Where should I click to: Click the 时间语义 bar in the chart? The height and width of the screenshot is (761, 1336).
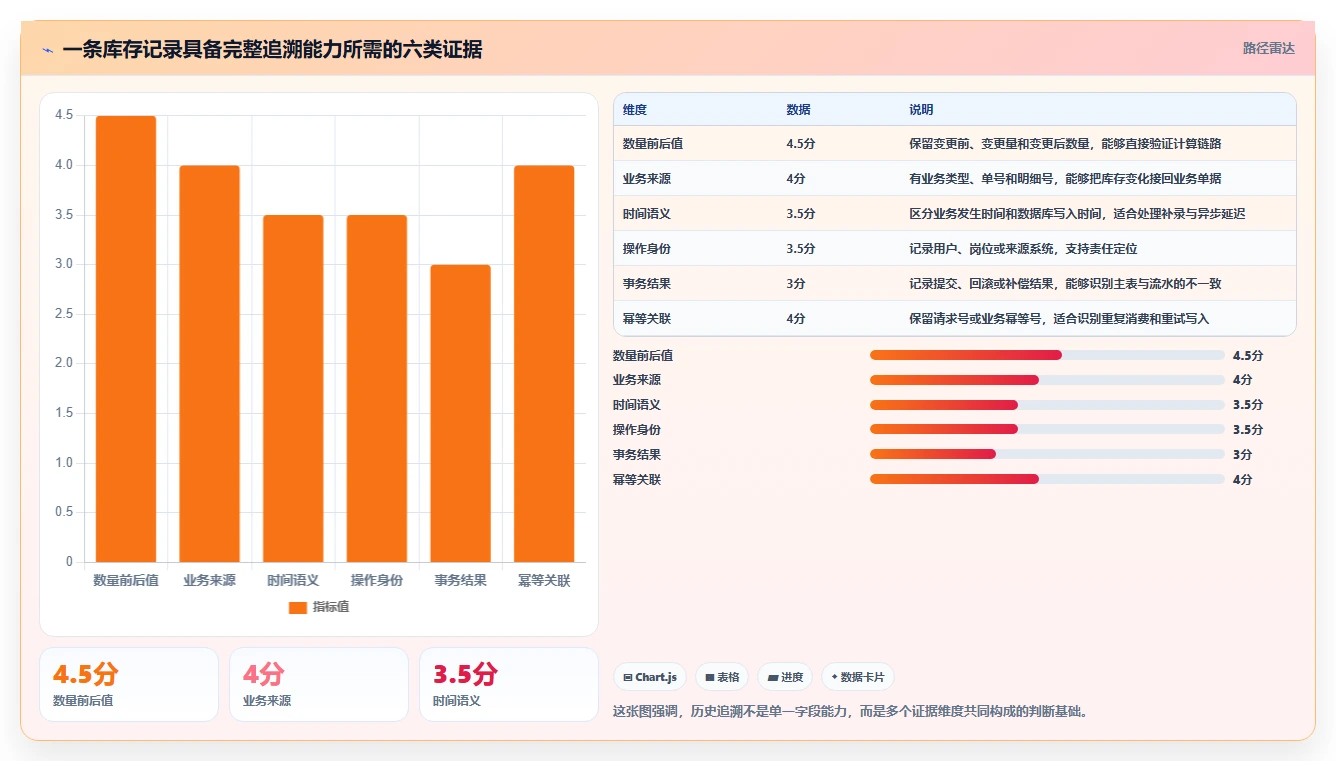[x=293, y=388]
